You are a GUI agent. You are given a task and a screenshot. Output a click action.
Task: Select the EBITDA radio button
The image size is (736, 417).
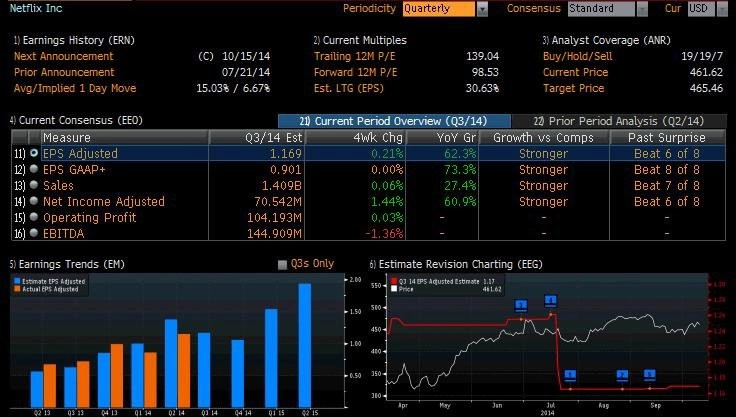(x=34, y=233)
